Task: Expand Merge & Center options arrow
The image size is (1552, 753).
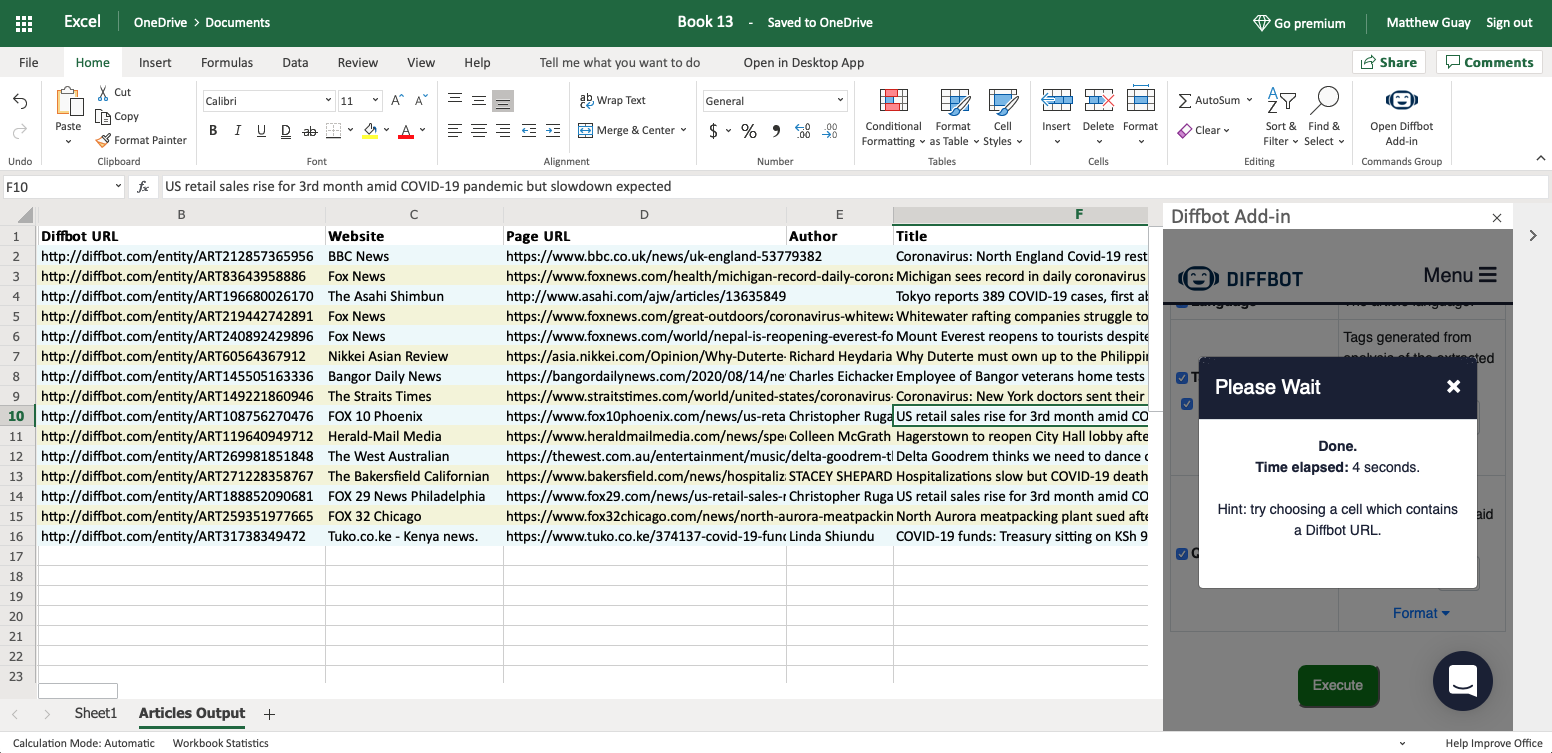Action: (x=683, y=130)
